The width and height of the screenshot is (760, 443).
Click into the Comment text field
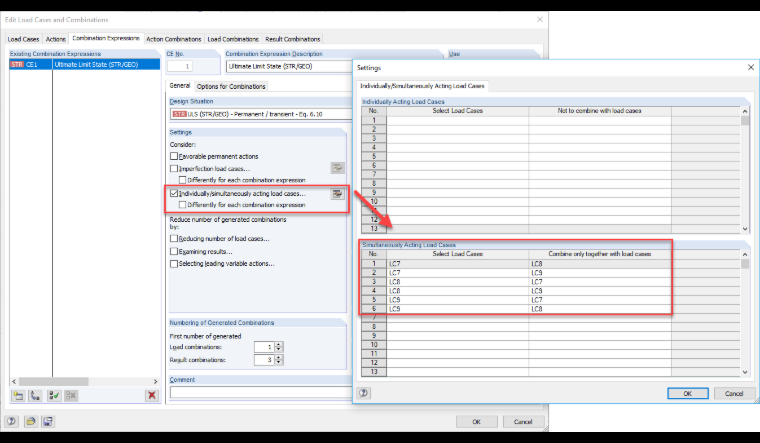point(261,392)
